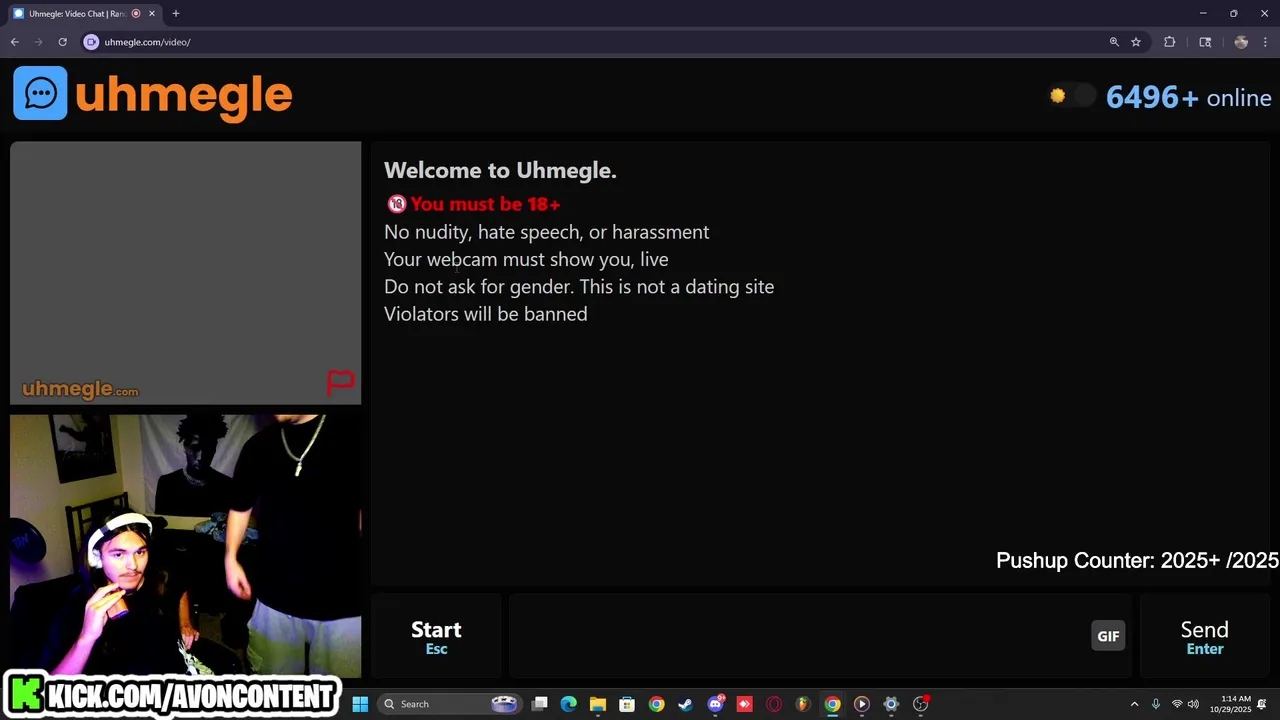Viewport: 1280px width, 720px height.
Task: Open the Wi-Fi network tray icon
Action: pos(1177,704)
